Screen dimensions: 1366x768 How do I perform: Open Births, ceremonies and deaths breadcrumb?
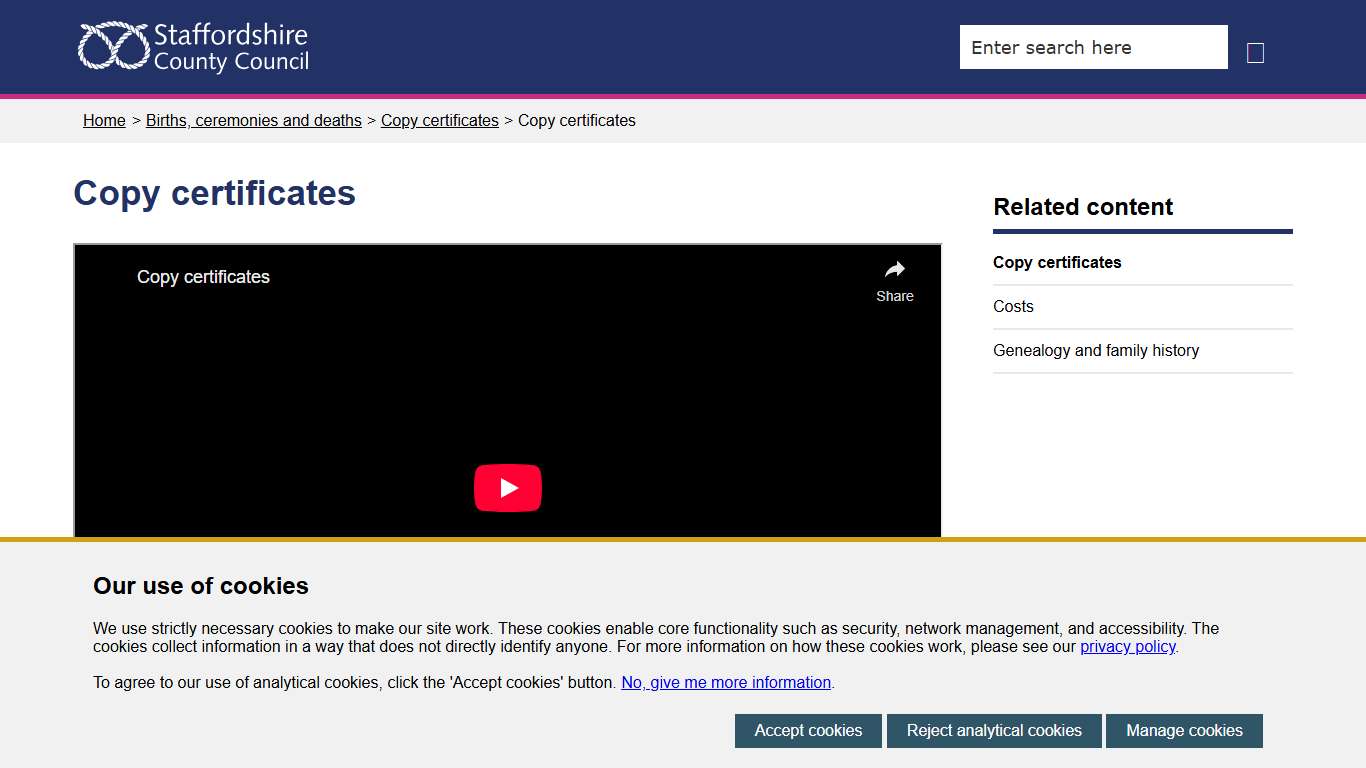click(x=253, y=120)
